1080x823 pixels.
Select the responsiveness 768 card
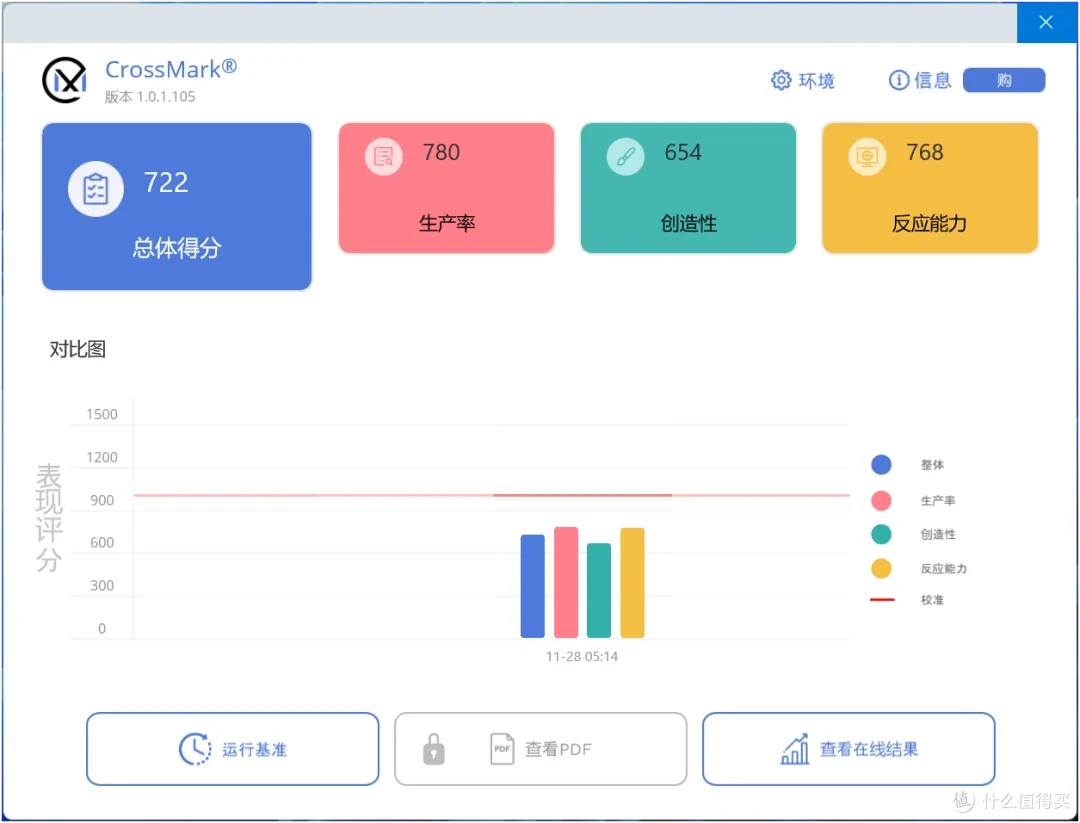[x=930, y=188]
